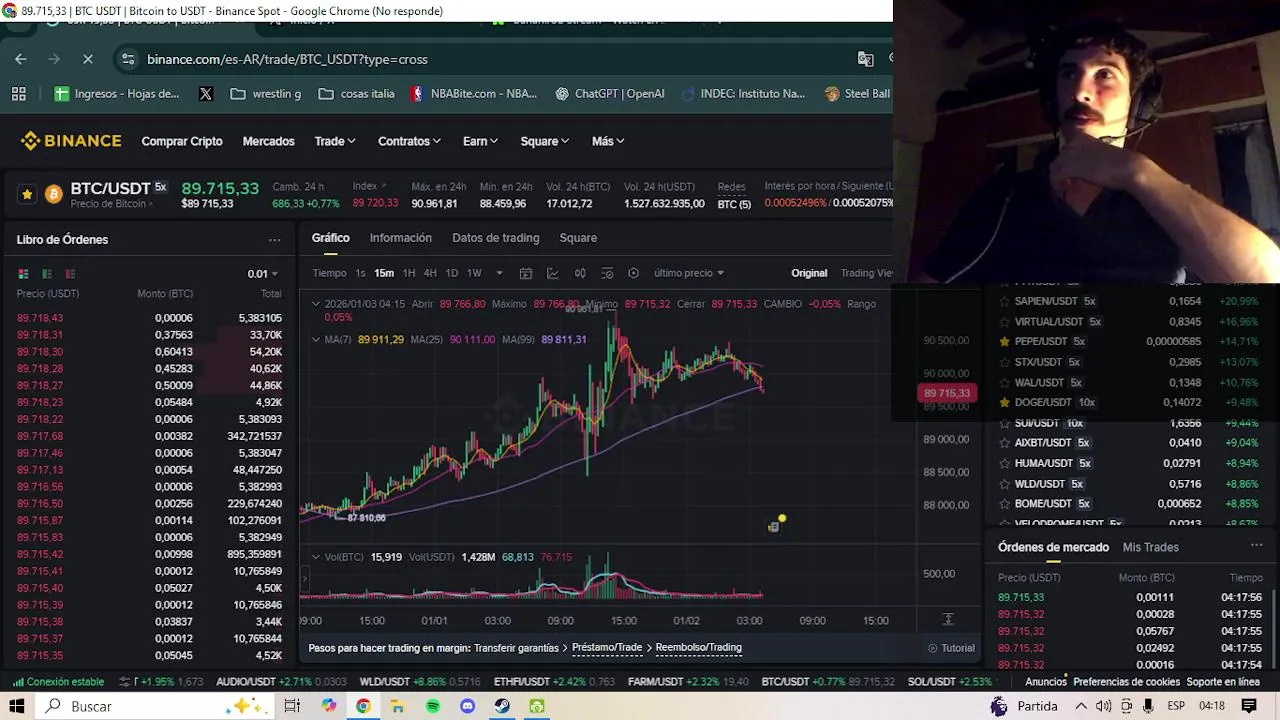Open the Contratos dropdown menu
The image size is (1280, 720).
pos(409,141)
